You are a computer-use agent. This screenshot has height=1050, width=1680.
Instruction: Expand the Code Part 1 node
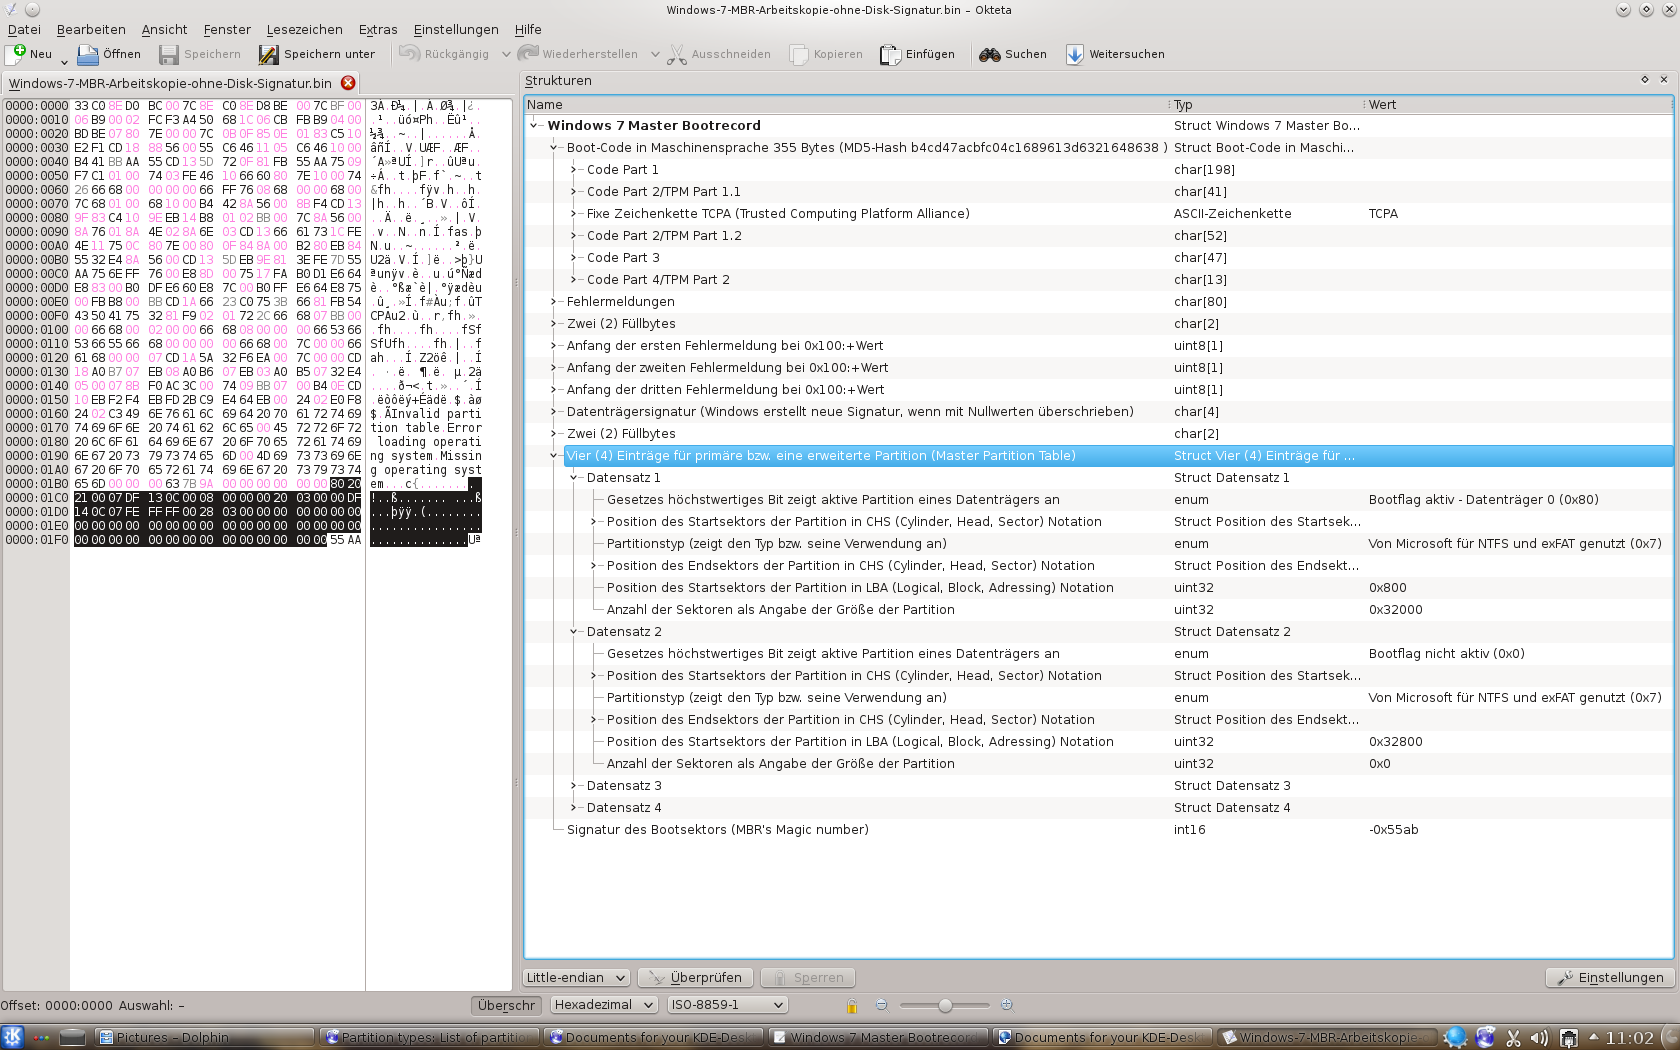573,170
